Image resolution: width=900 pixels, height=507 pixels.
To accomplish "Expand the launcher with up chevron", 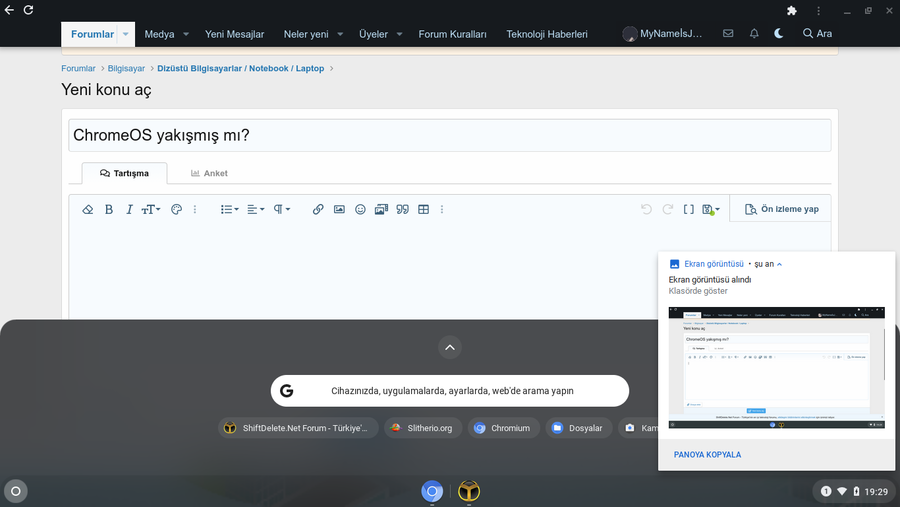I will coord(450,347).
